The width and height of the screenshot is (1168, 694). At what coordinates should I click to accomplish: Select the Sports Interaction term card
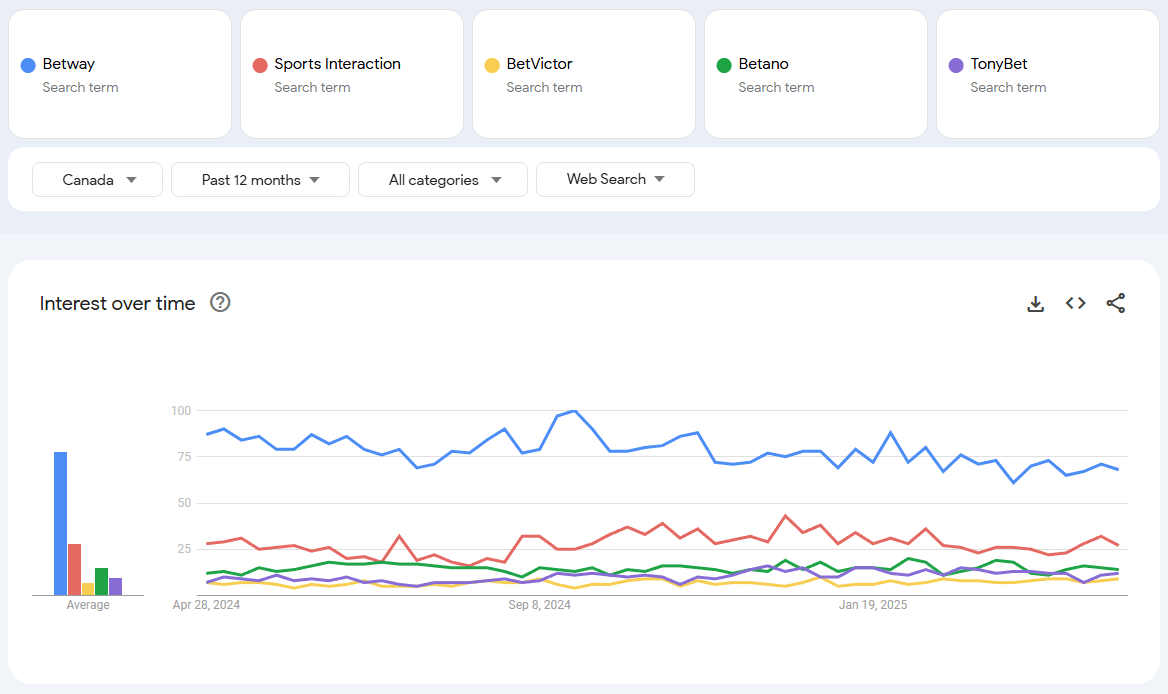tap(352, 74)
